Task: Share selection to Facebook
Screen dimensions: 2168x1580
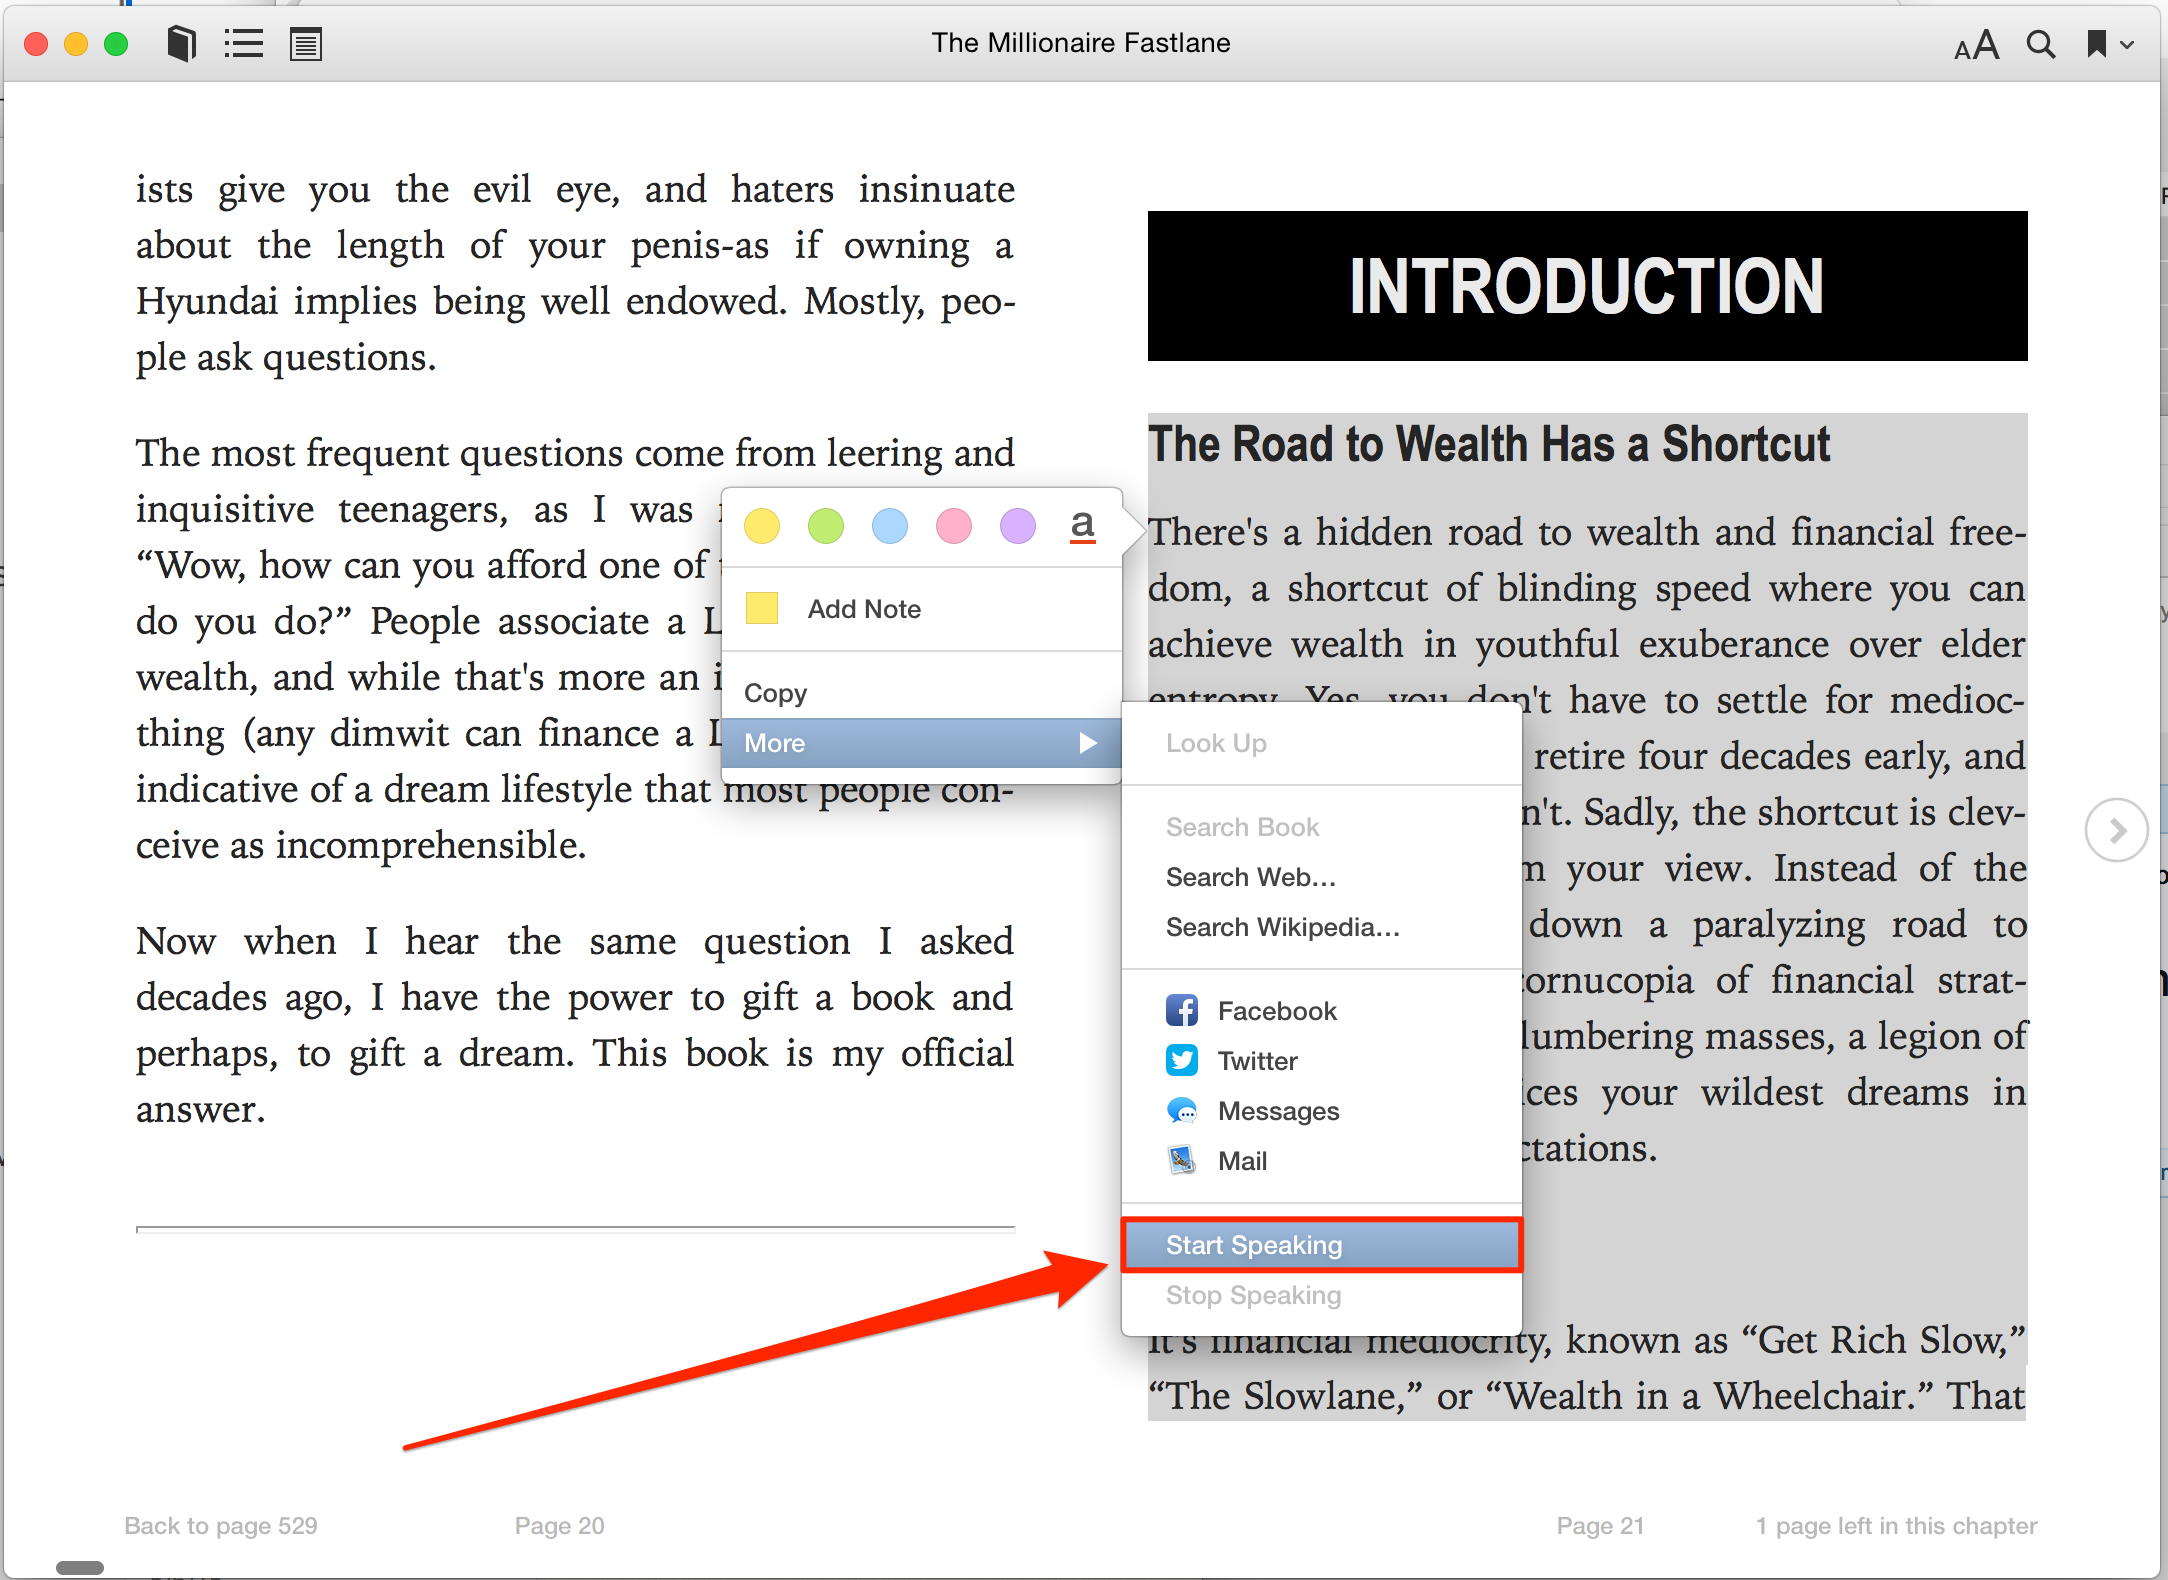Action: 1322,1011
